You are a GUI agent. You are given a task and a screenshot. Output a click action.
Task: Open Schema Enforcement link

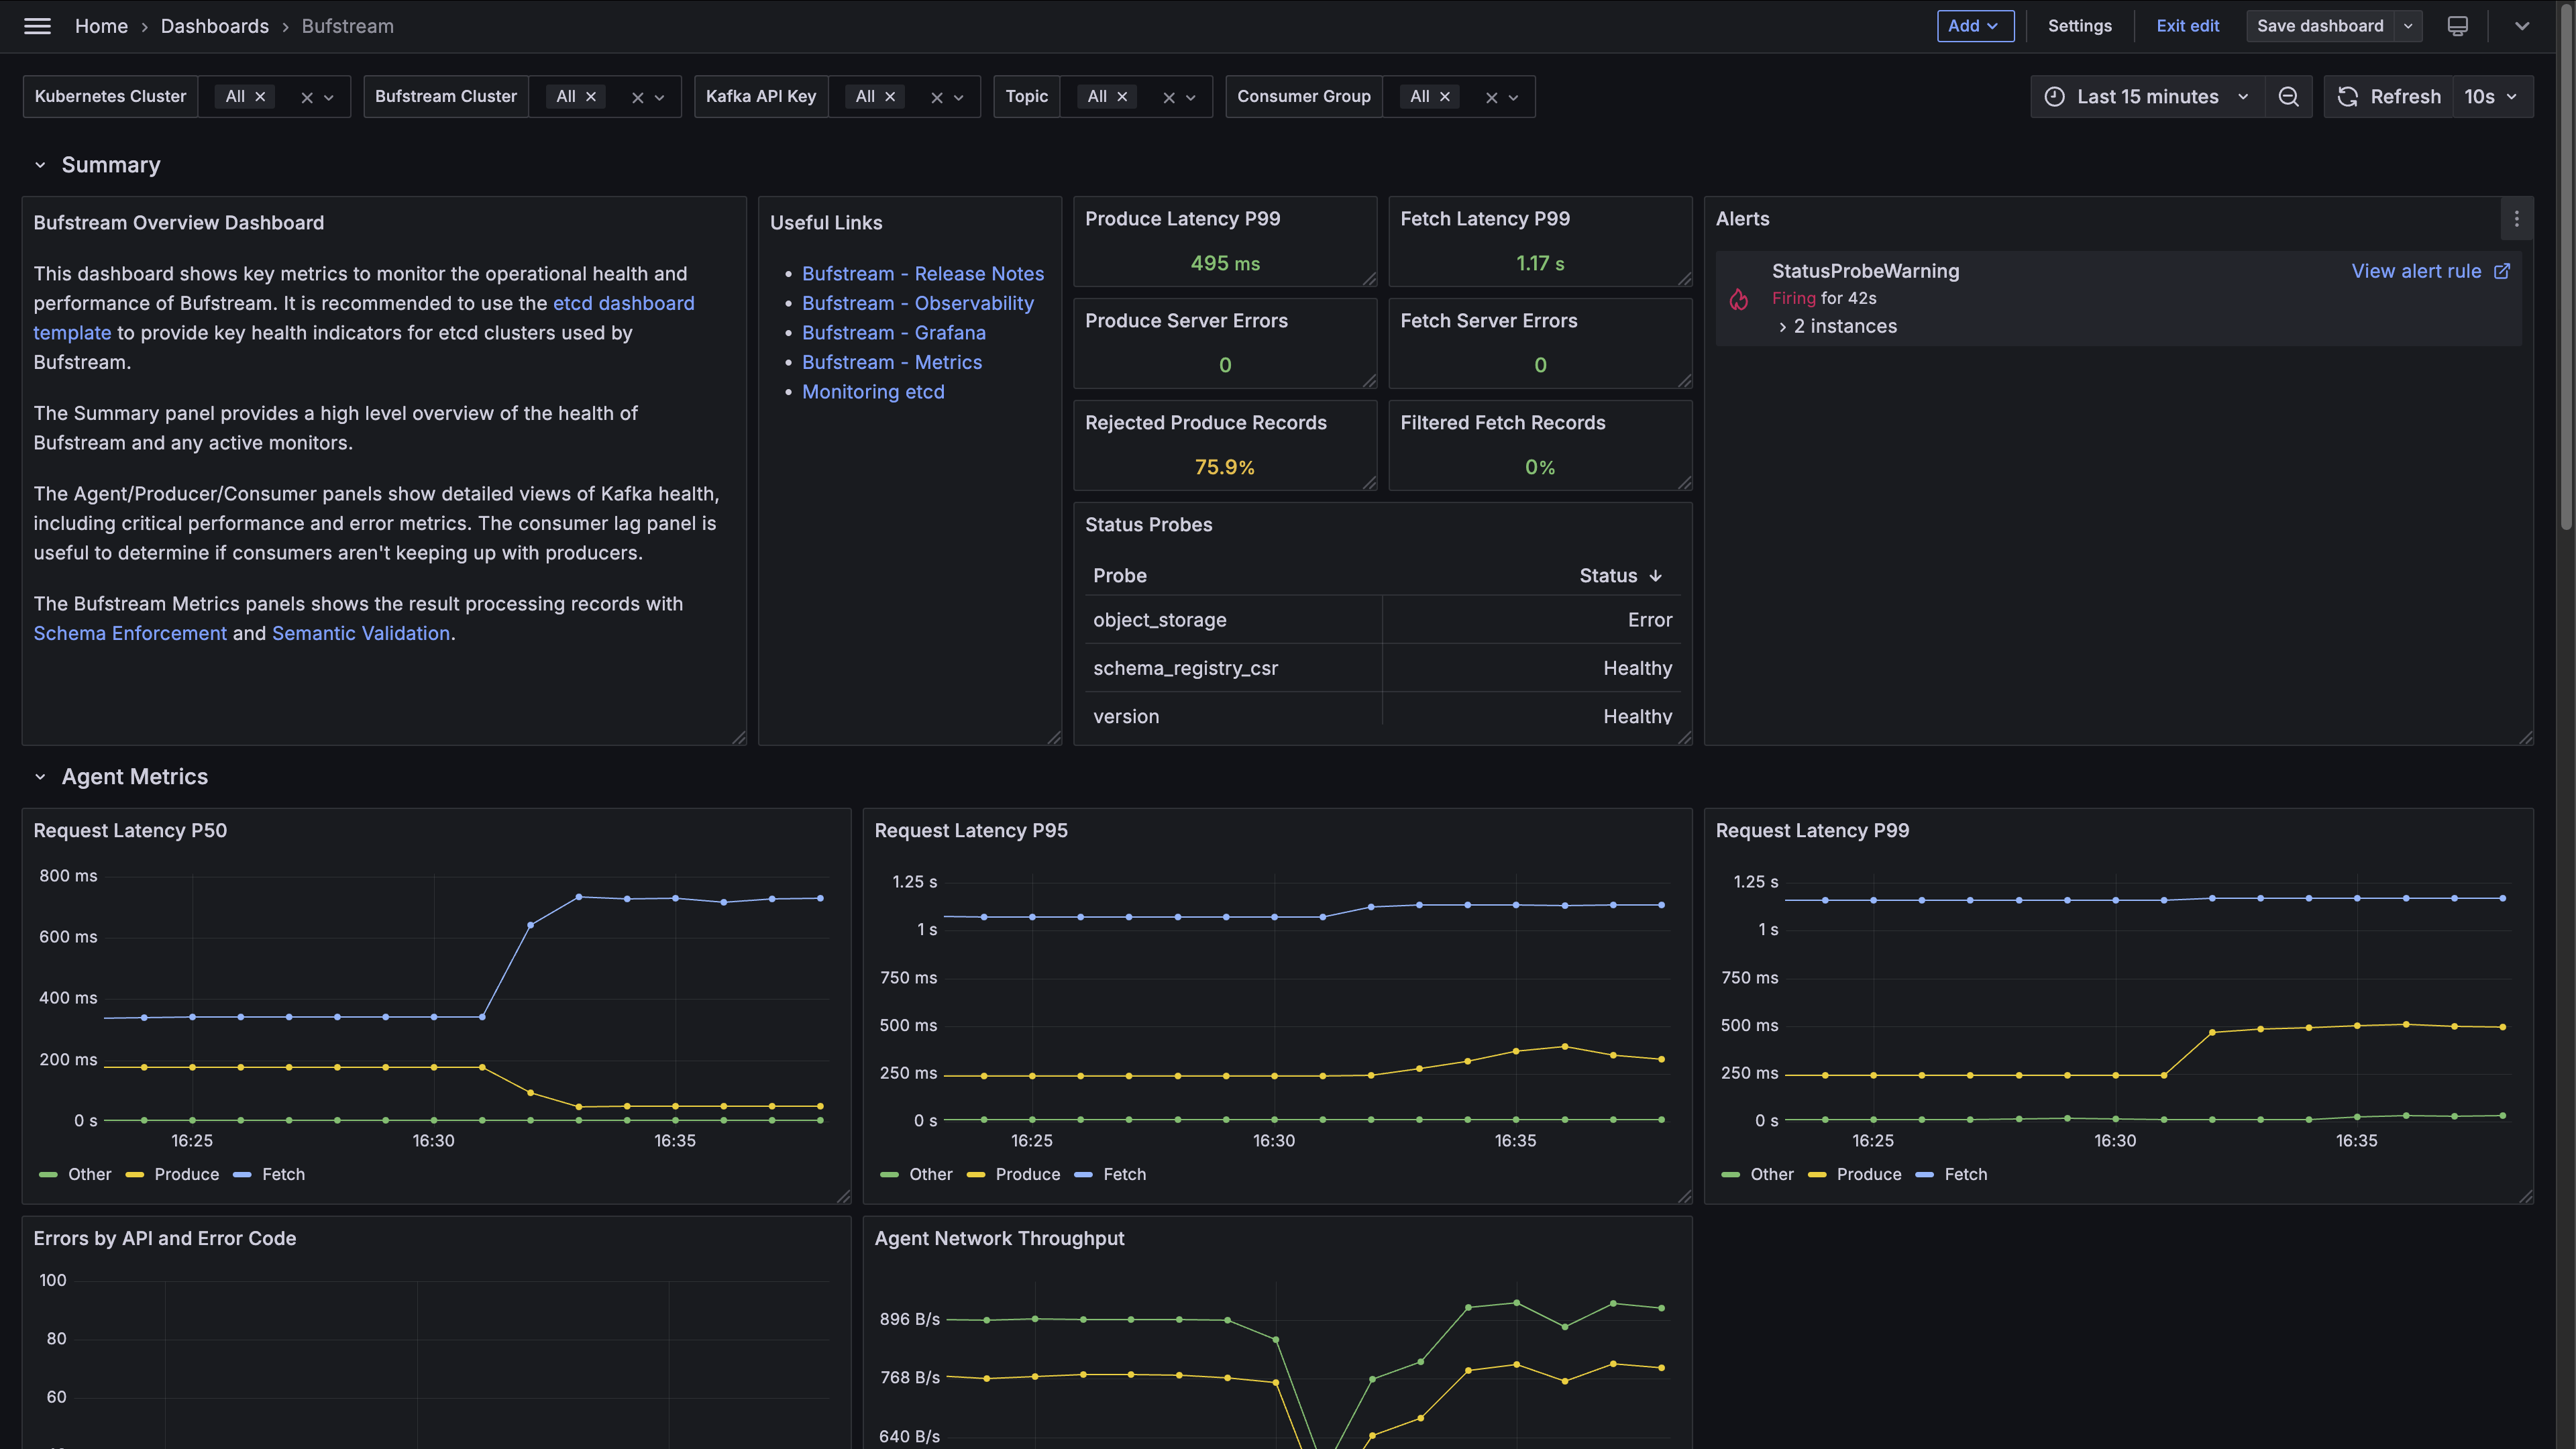pyautogui.click(x=130, y=633)
